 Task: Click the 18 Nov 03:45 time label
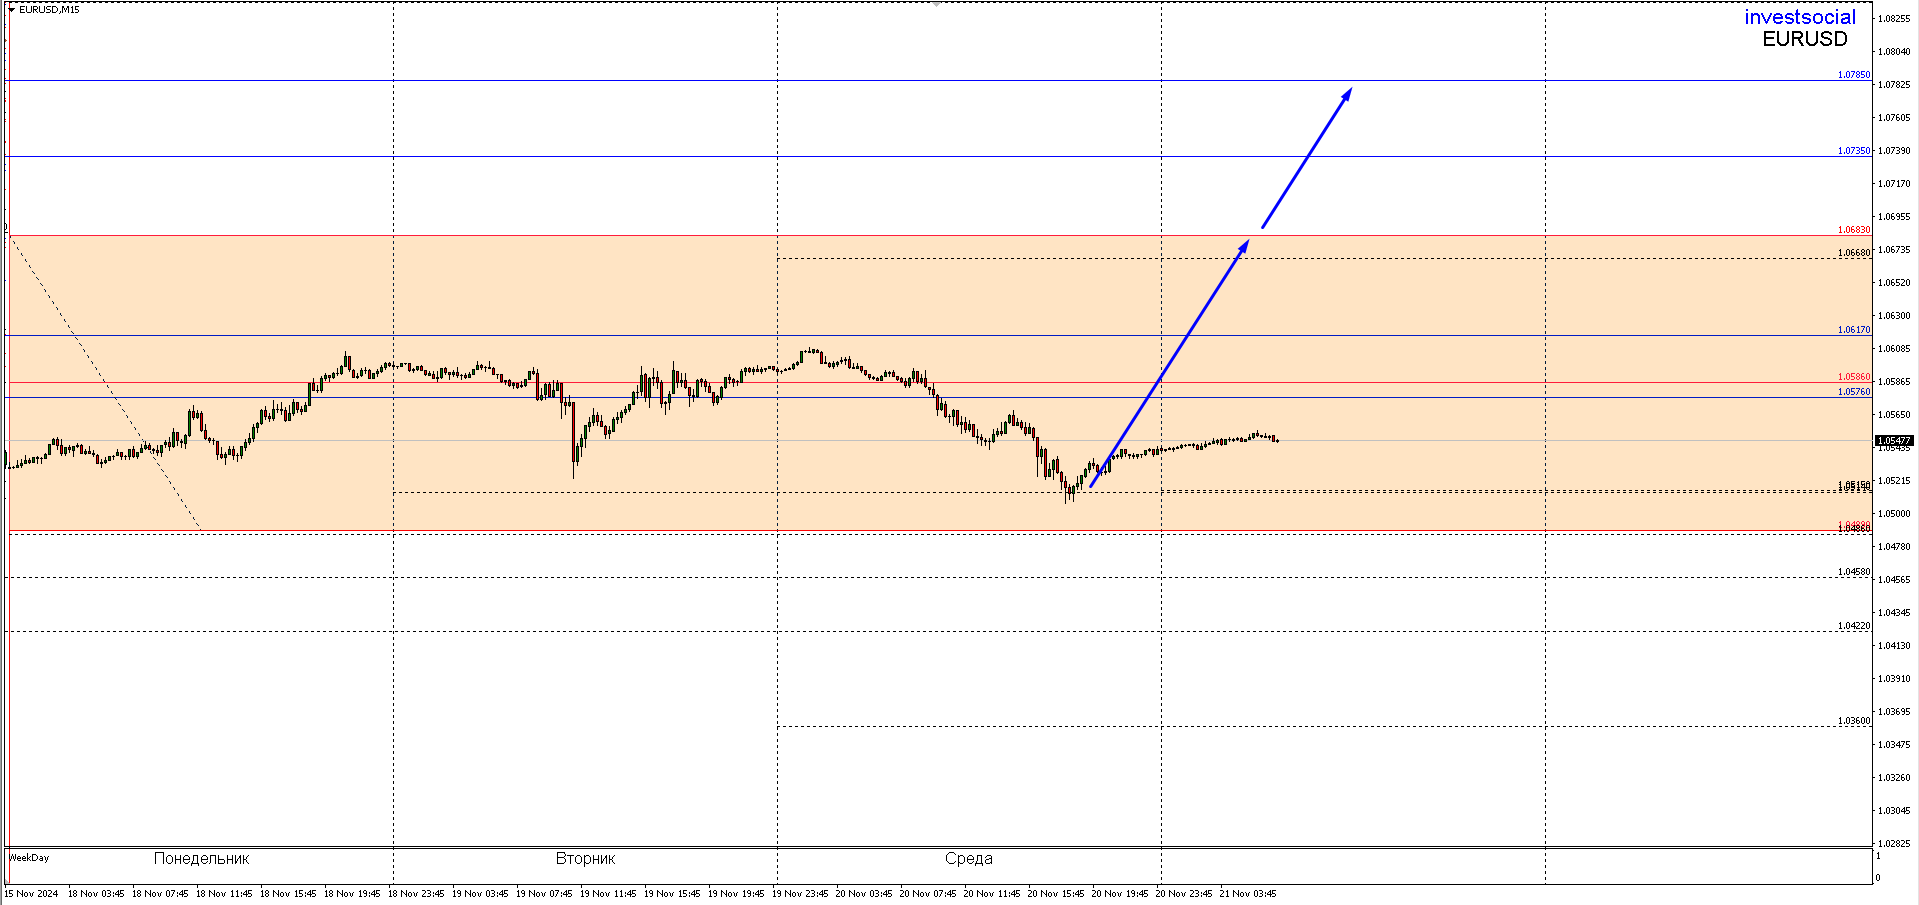tap(96, 894)
